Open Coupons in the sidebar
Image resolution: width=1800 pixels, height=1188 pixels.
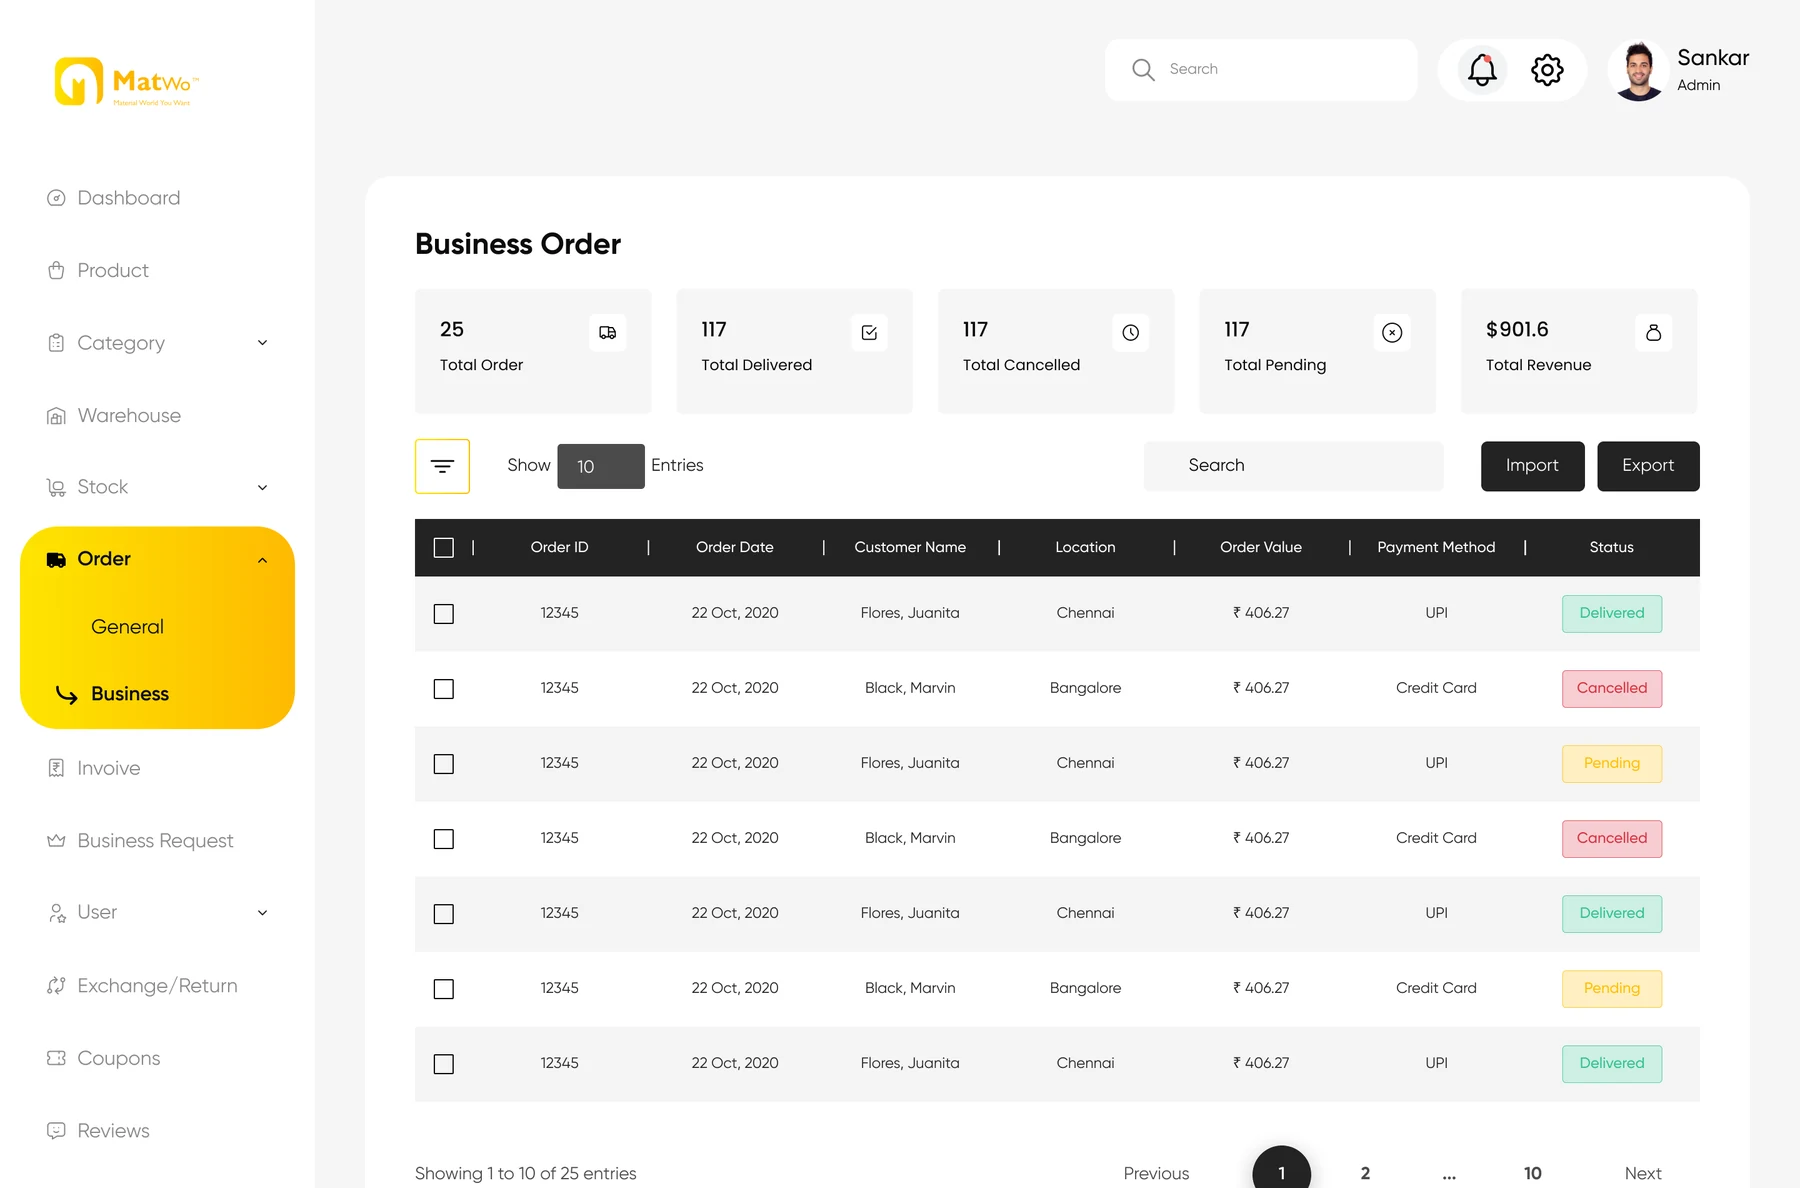[x=103, y=1058]
